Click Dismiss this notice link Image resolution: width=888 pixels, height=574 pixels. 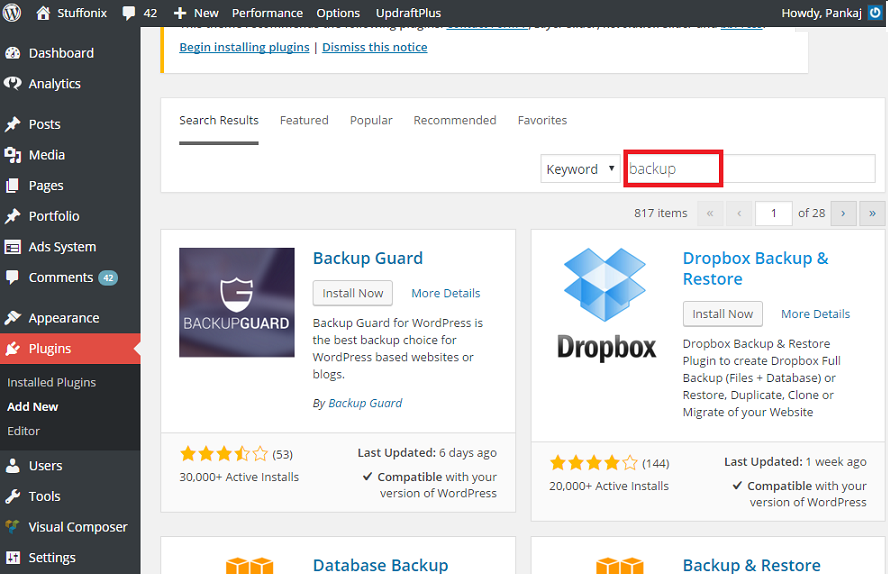click(374, 47)
